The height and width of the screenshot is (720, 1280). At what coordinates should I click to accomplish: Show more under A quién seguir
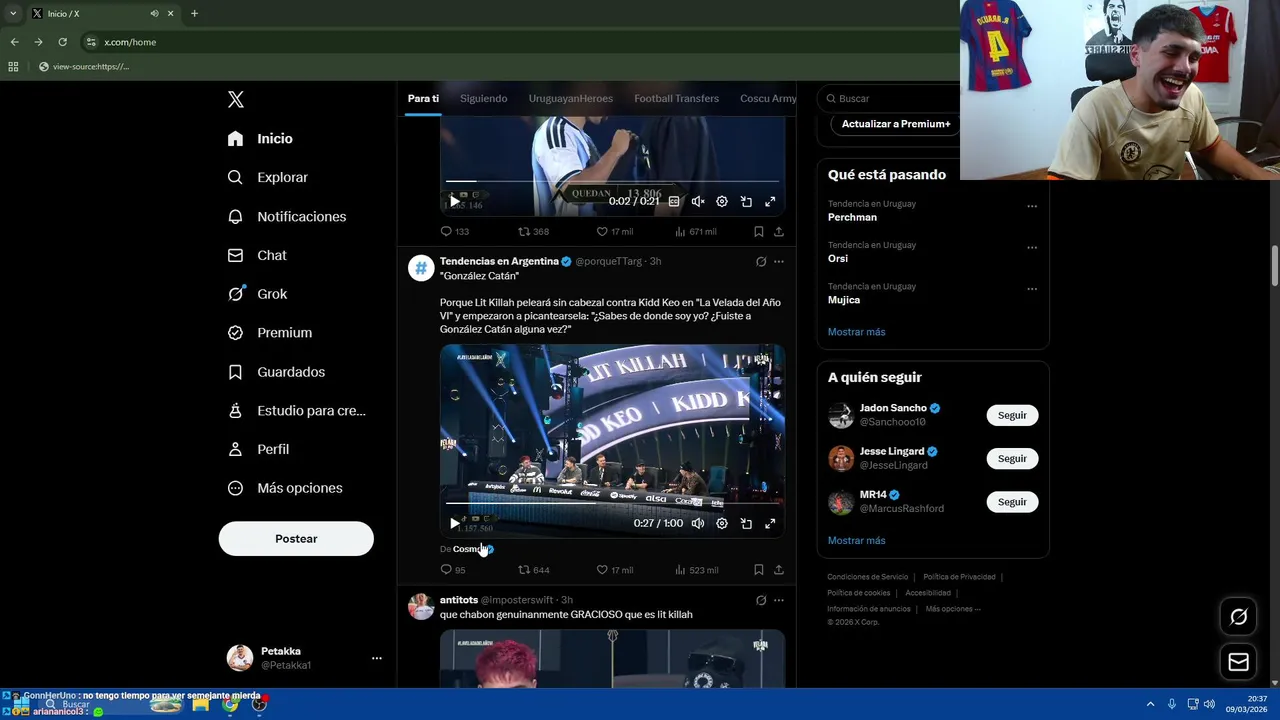click(856, 541)
